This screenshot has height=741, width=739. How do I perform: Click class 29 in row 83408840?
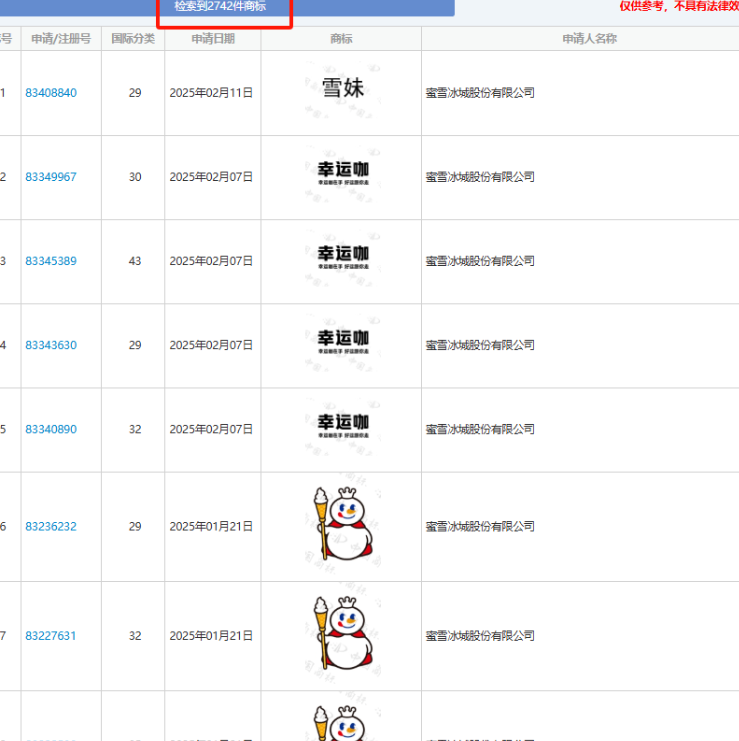tap(135, 93)
